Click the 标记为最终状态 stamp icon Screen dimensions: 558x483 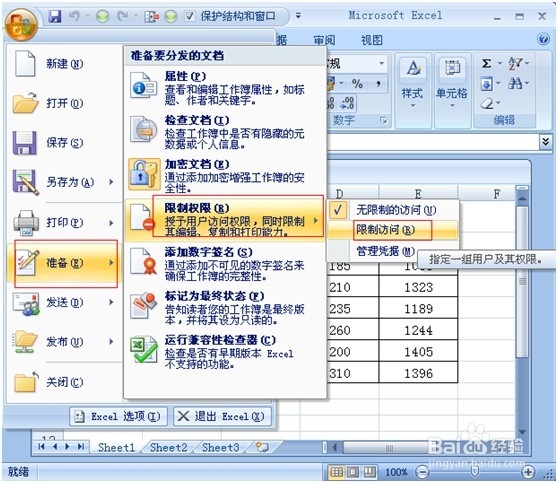pyautogui.click(x=143, y=306)
